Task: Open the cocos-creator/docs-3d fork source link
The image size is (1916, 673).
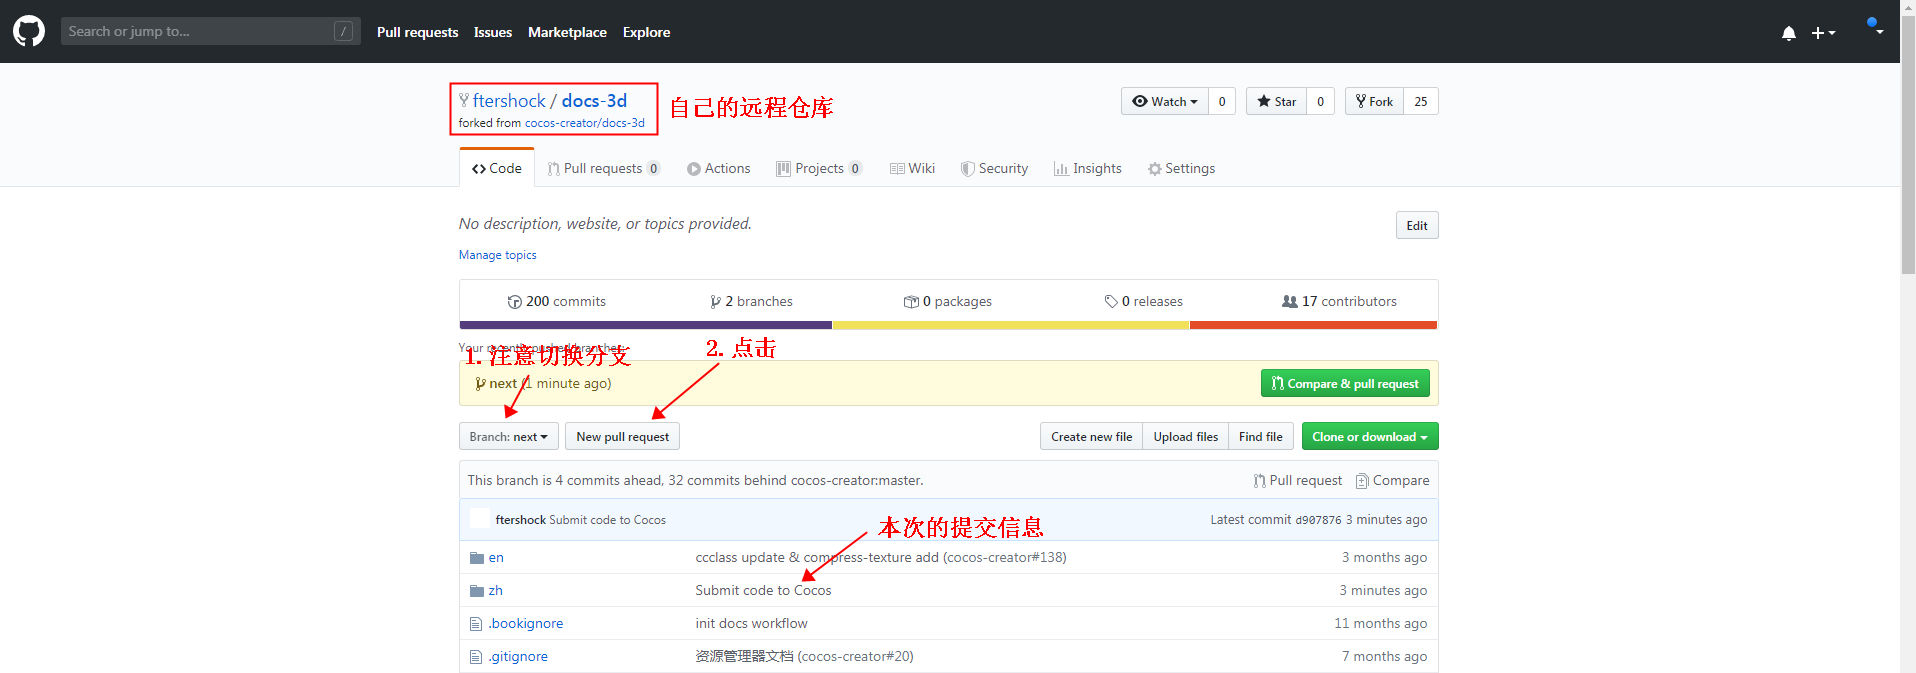Action: coord(585,123)
